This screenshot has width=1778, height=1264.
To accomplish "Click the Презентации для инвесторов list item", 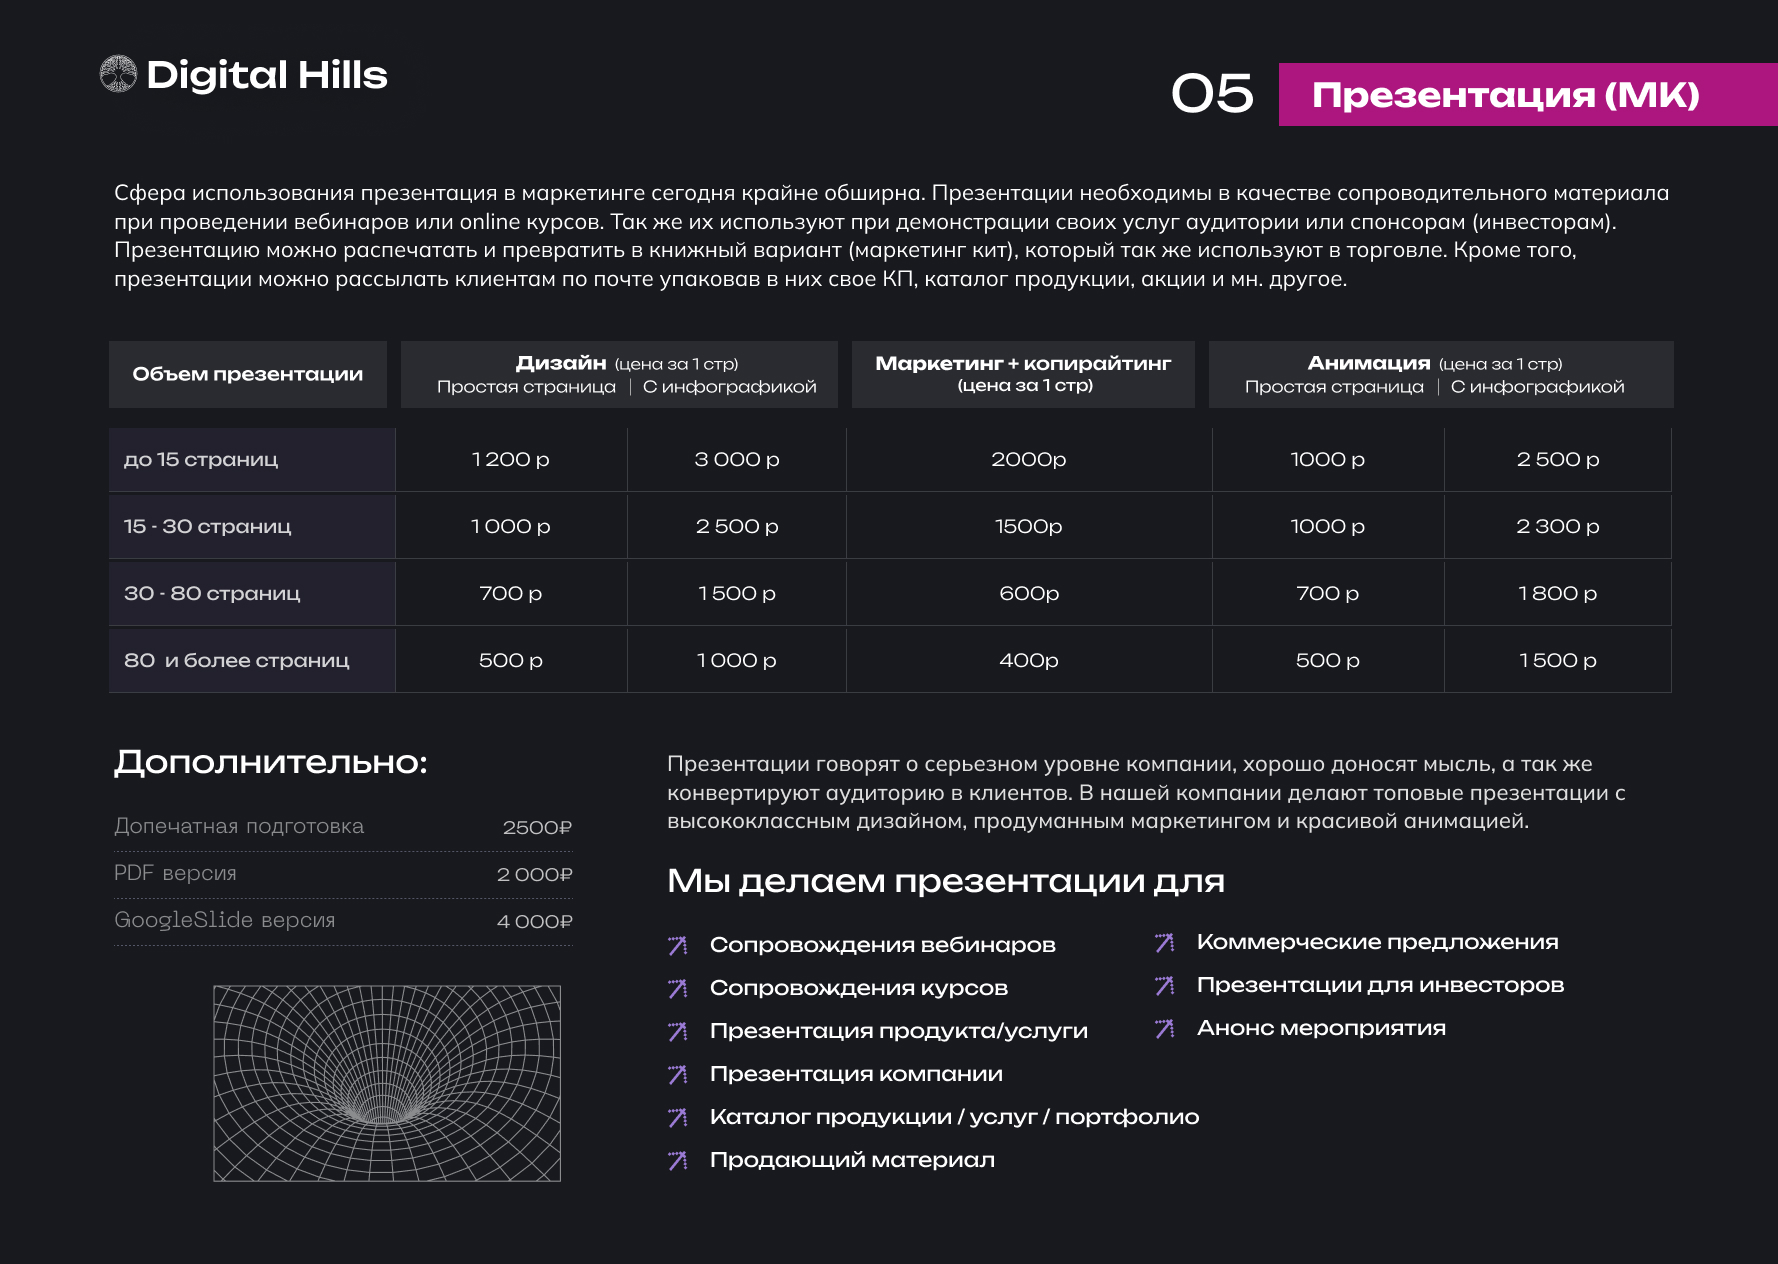I will click(x=1380, y=985).
